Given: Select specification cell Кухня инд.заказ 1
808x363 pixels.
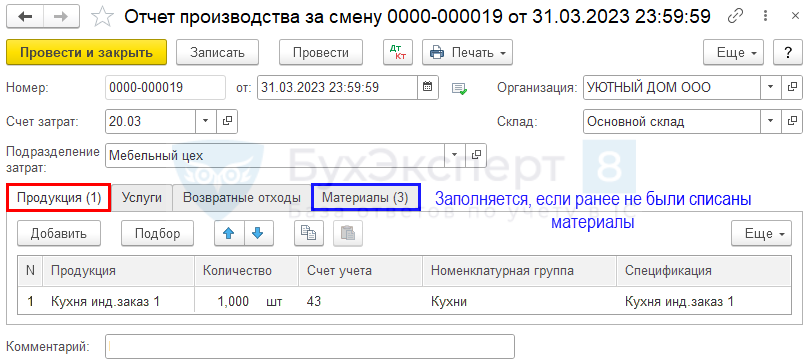Looking at the screenshot, I should click(x=704, y=301).
